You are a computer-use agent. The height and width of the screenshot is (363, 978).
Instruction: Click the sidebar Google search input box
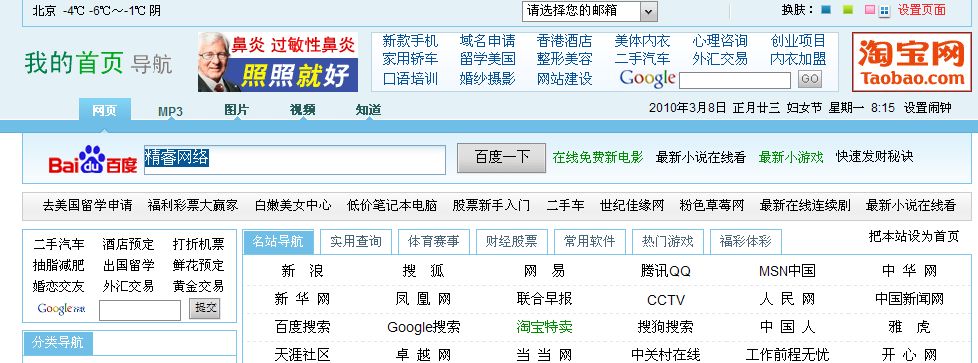coord(140,310)
